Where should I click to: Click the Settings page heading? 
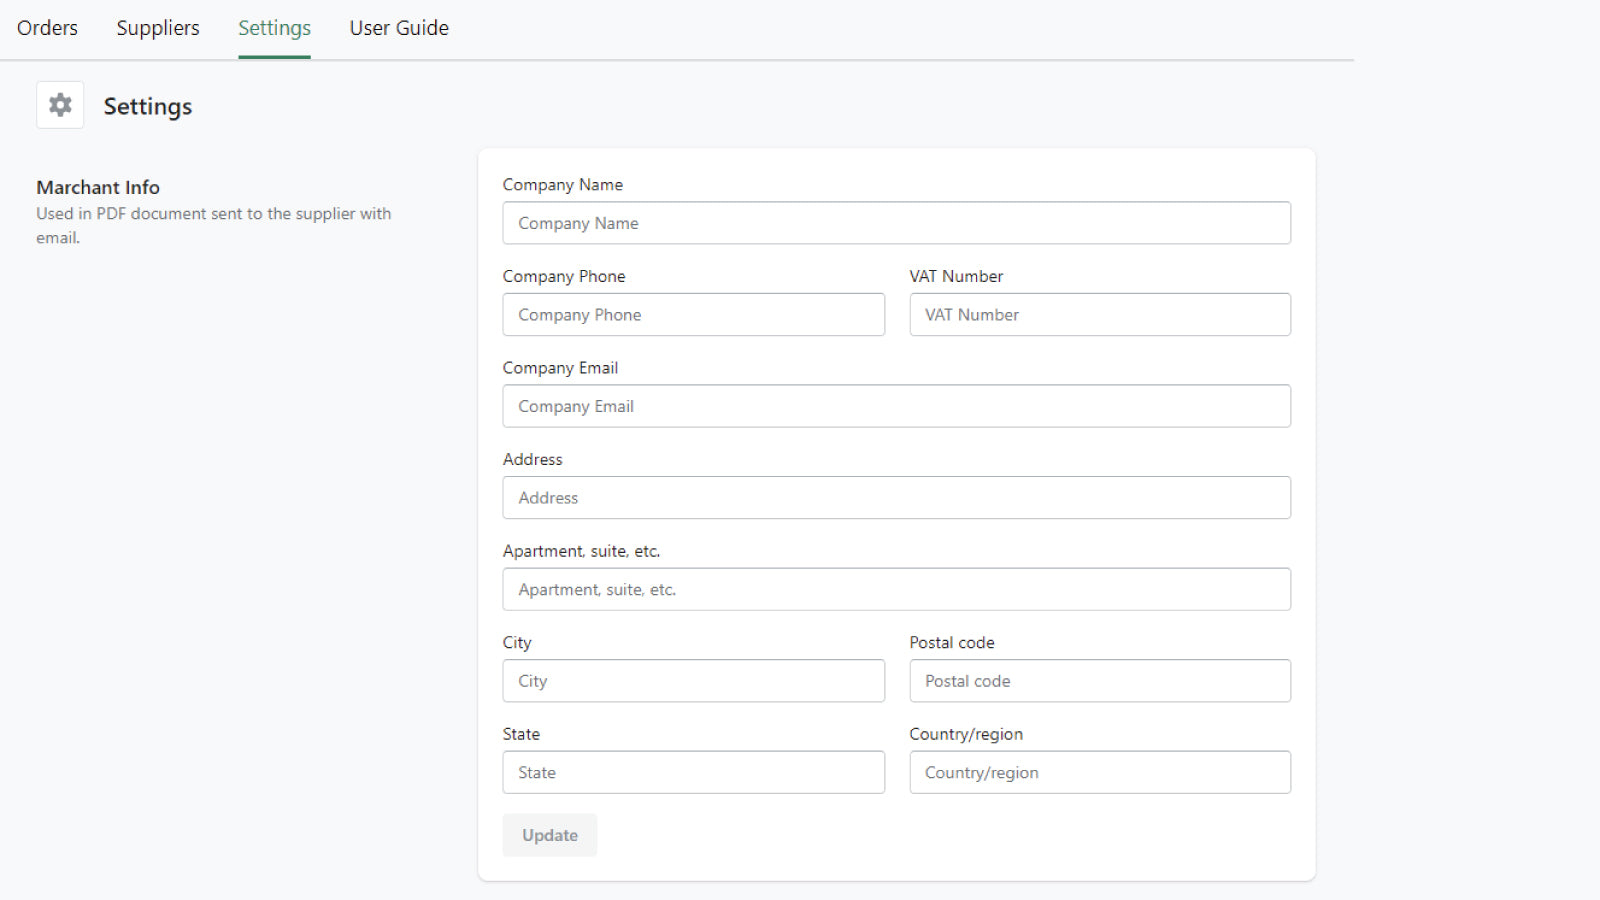148,106
